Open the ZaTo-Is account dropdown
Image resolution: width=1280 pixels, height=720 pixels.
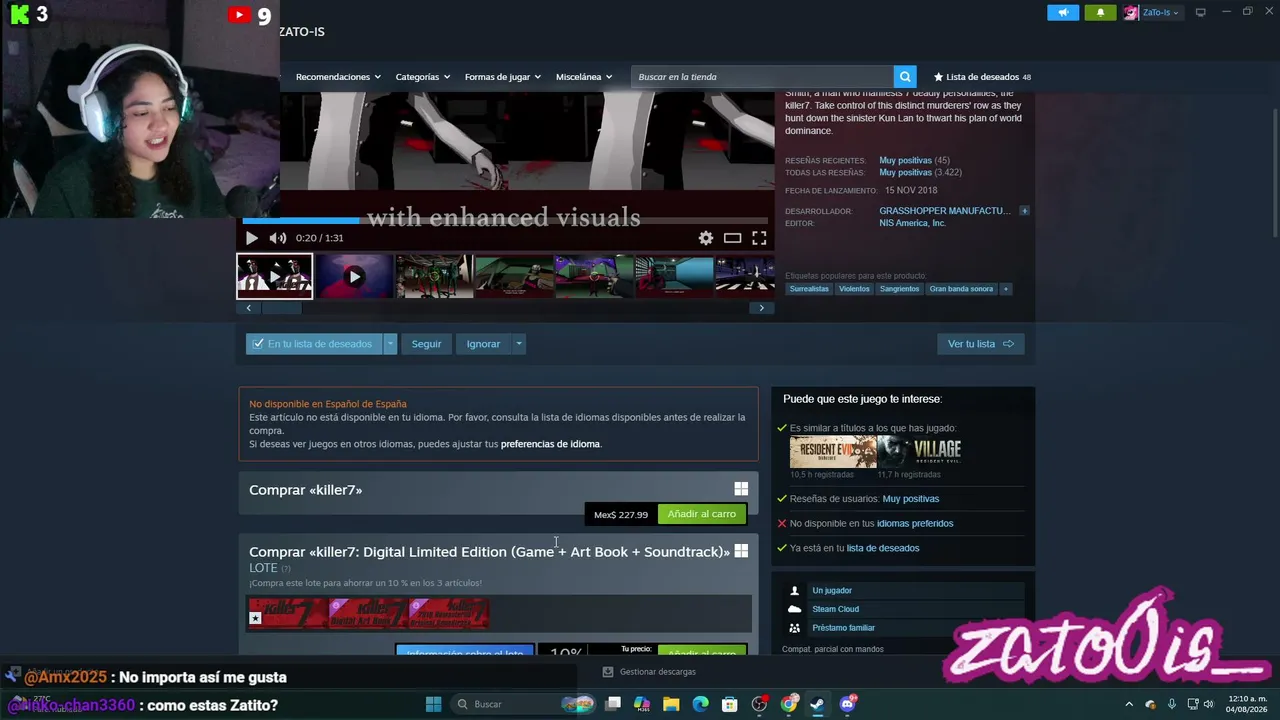click(1152, 12)
